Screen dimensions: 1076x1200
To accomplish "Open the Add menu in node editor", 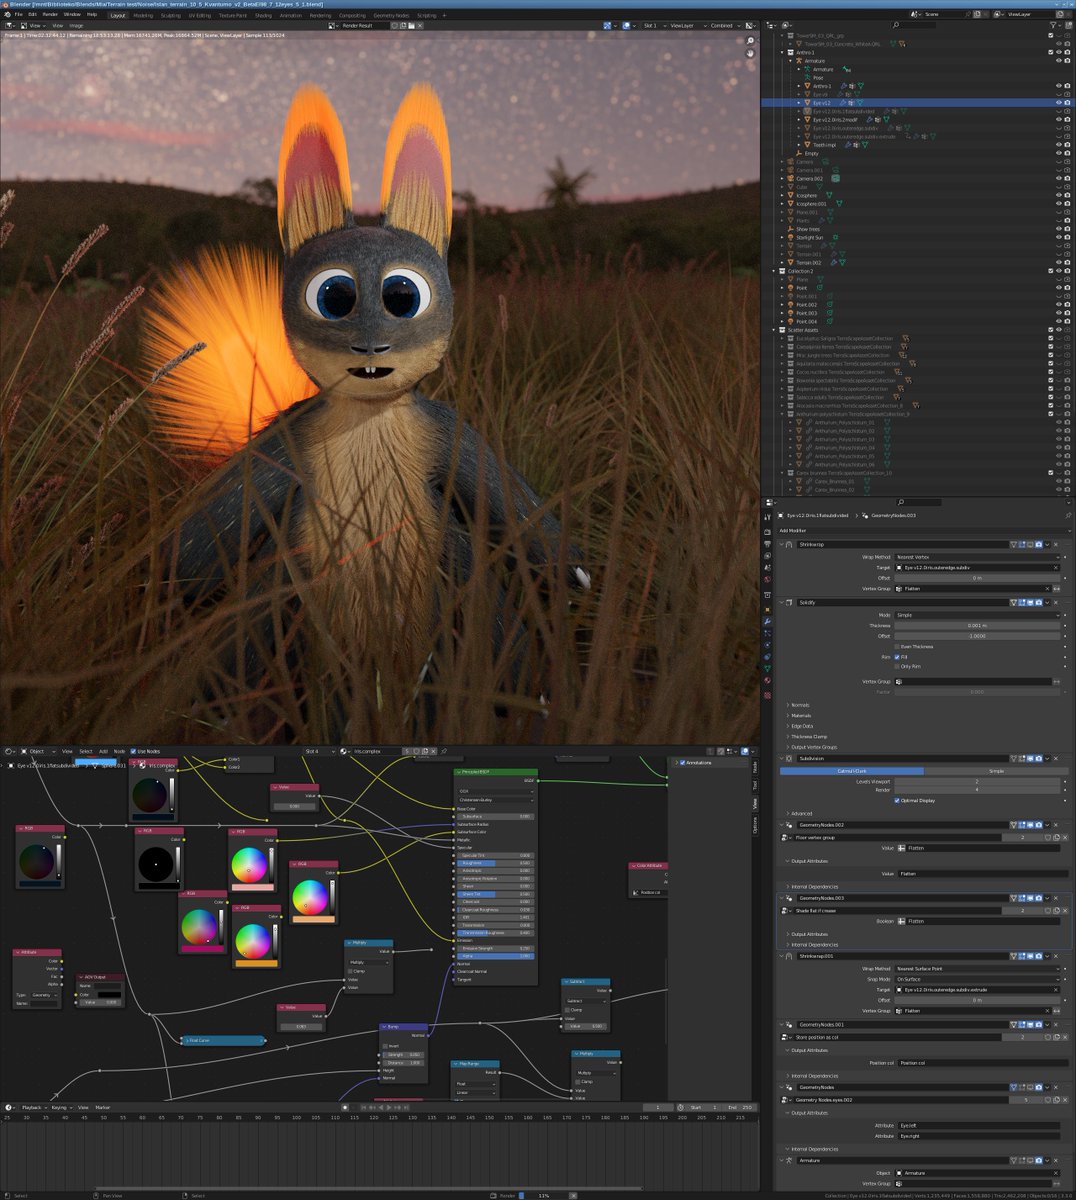I will 103,751.
